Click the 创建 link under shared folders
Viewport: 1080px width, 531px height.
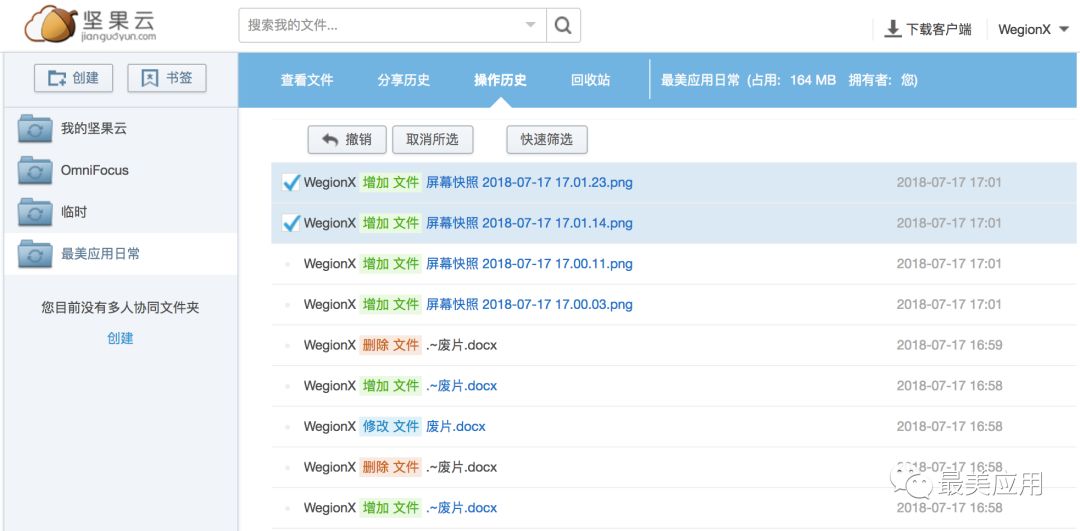120,338
